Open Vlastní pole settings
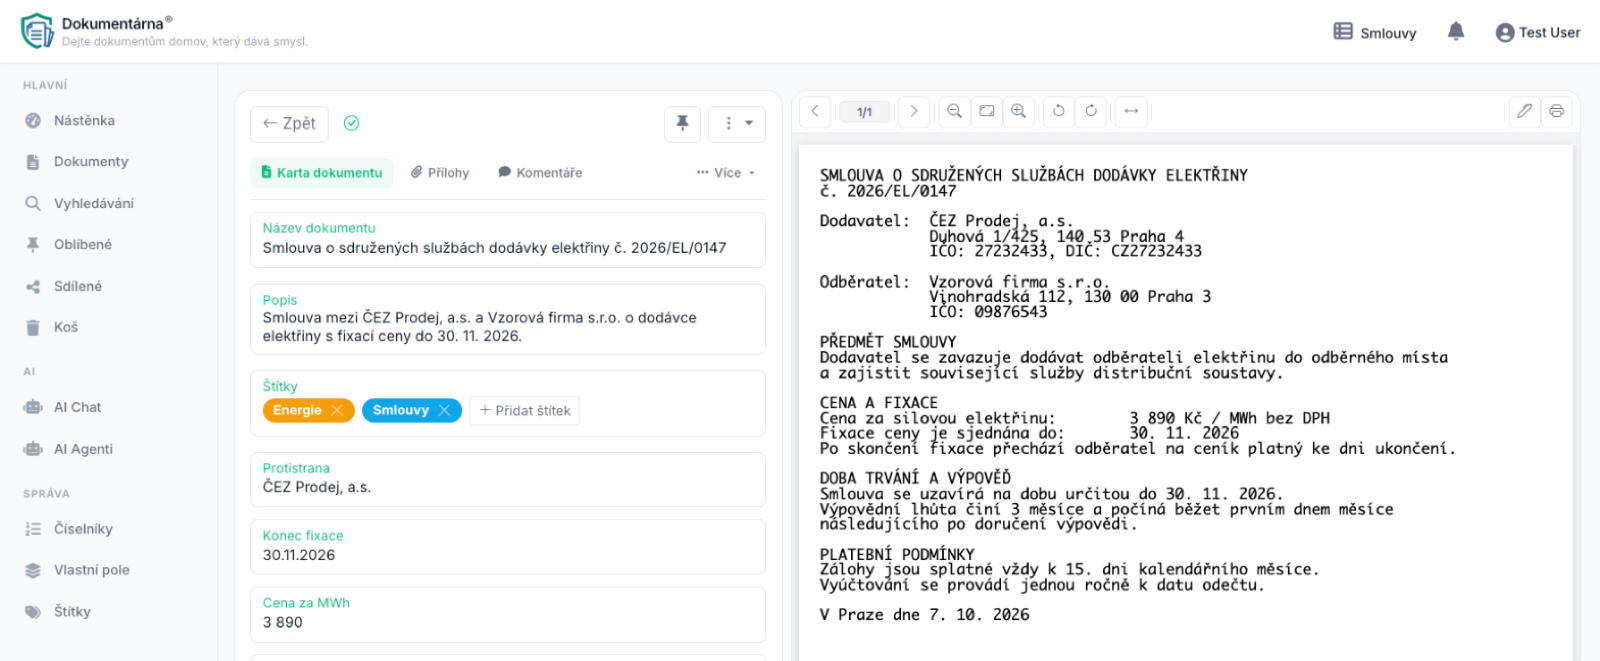This screenshot has height=661, width=1600. coord(92,570)
